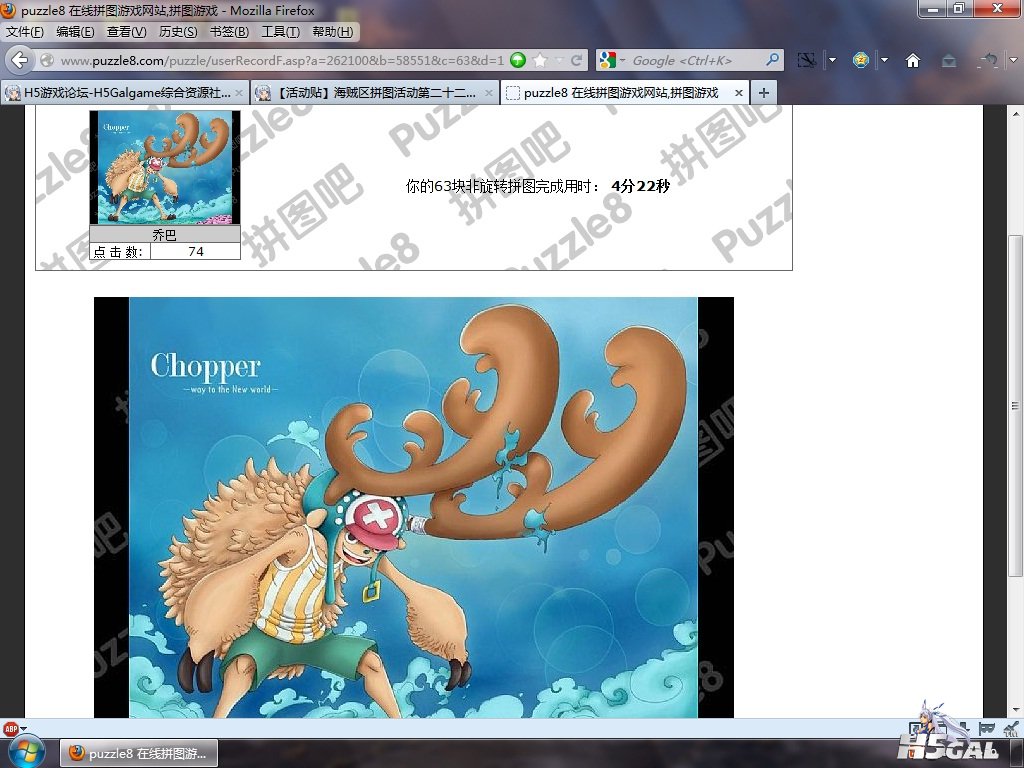Click the green go arrow in address bar
Image resolution: width=1024 pixels, height=768 pixels.
pos(518,60)
